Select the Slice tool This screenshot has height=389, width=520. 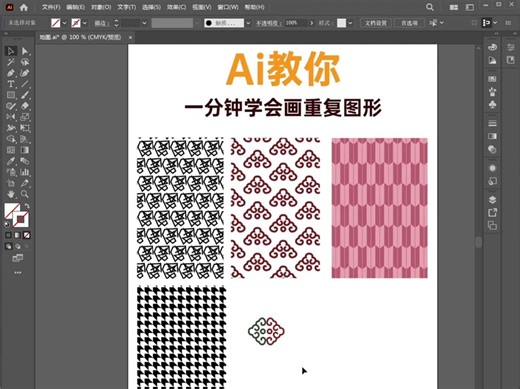(25, 183)
